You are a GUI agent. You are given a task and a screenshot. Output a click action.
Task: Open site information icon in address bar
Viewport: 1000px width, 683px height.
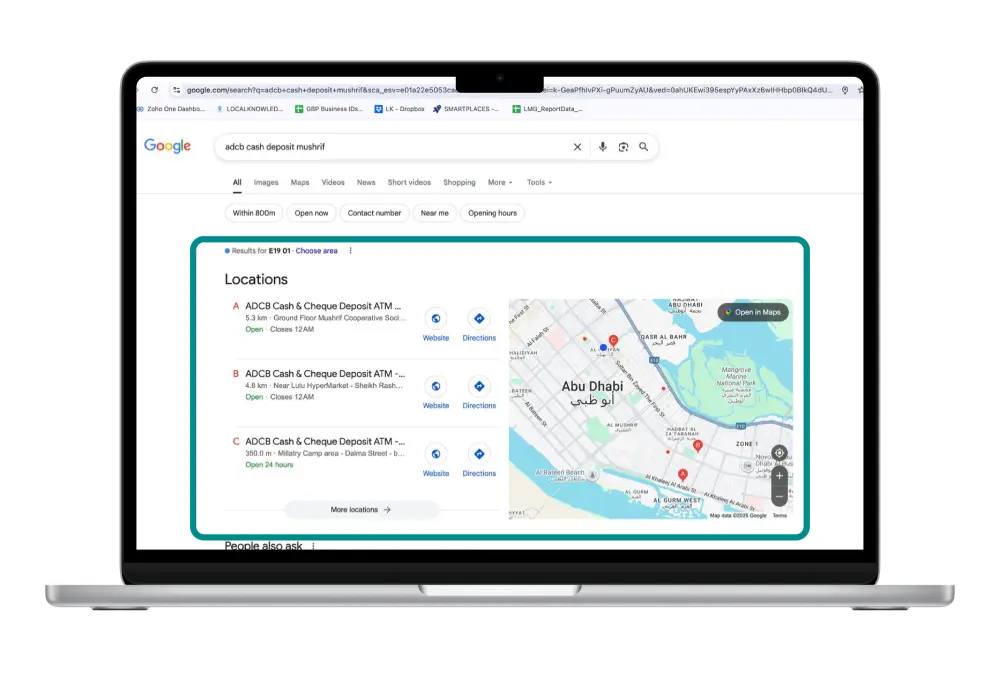177,90
